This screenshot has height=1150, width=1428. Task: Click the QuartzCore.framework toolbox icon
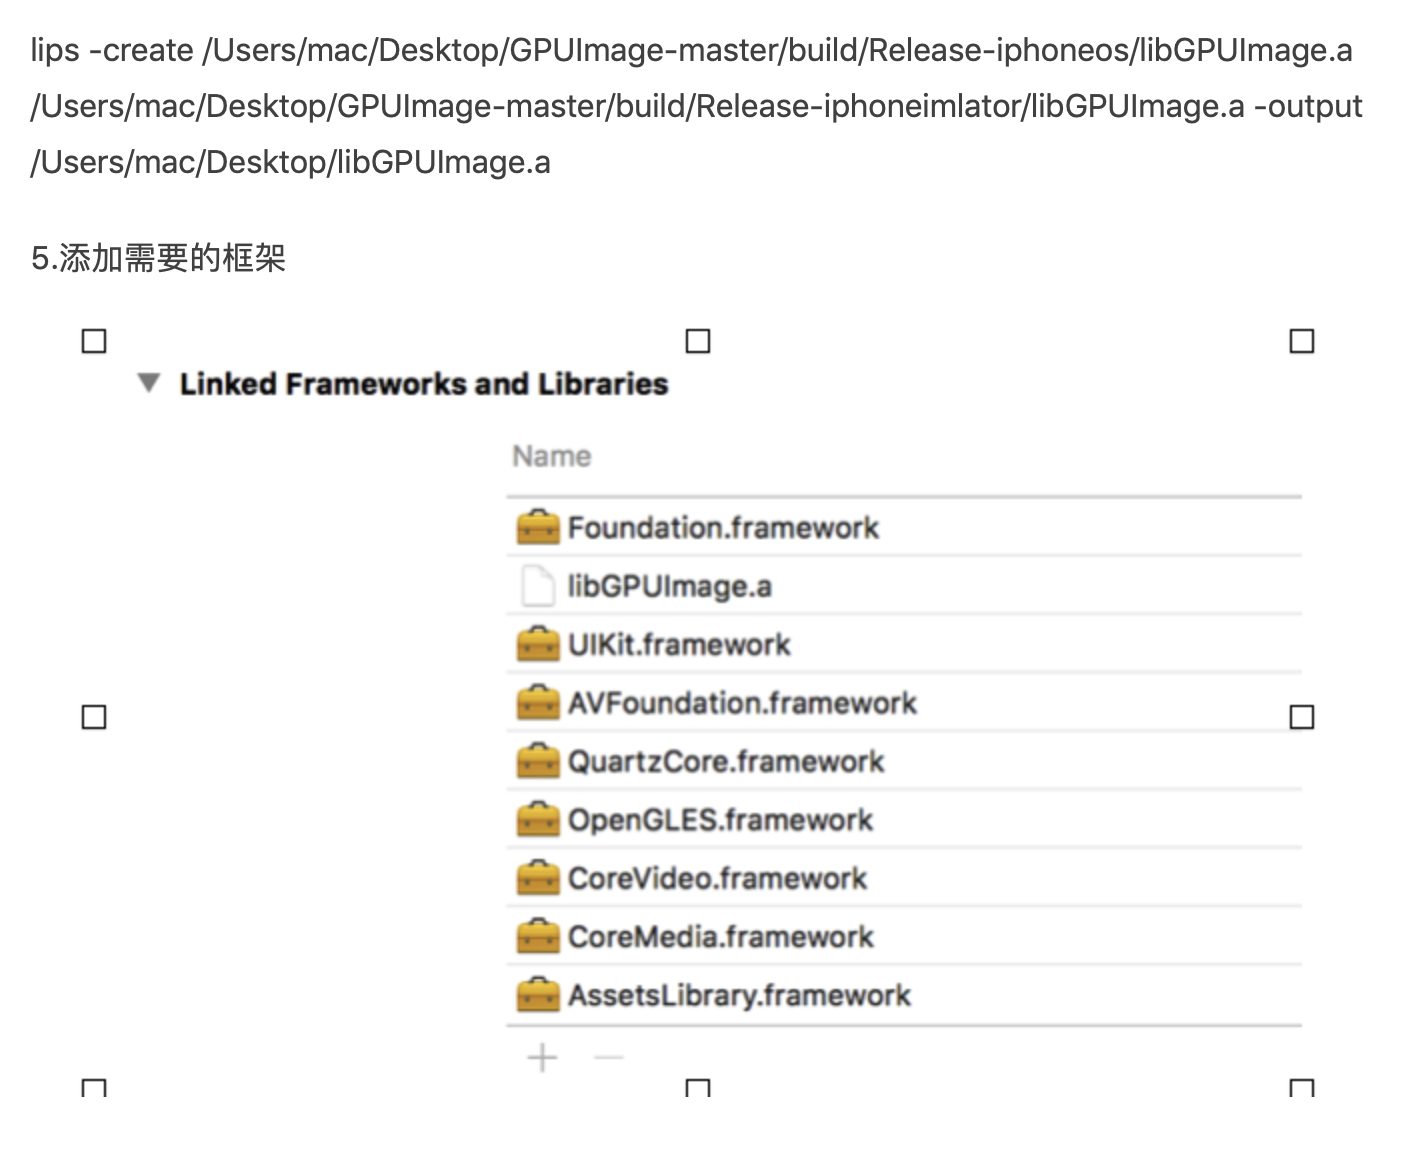tap(537, 762)
